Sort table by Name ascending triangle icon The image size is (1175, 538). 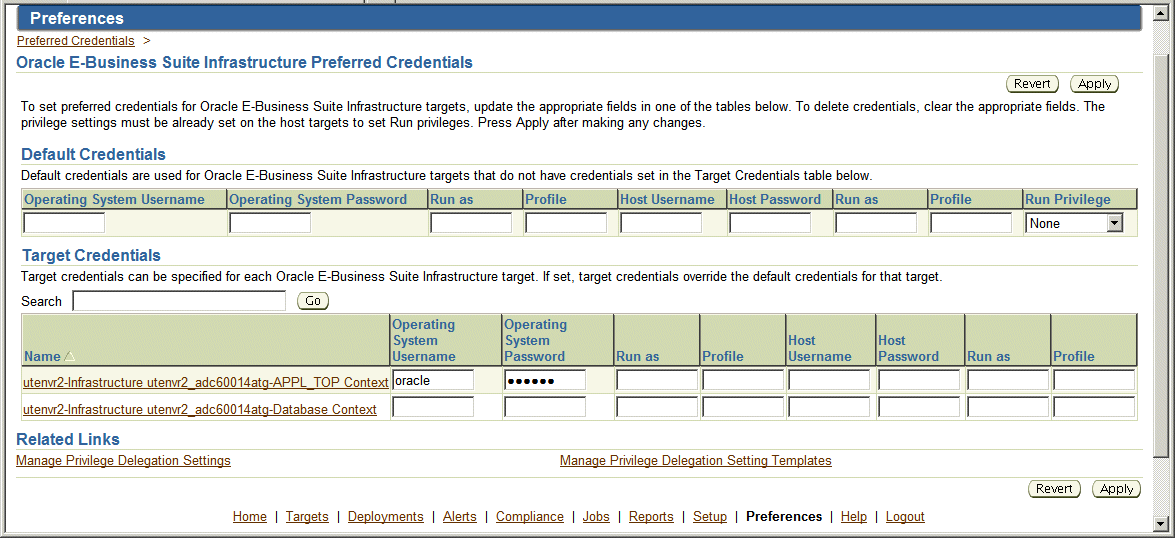click(69, 357)
